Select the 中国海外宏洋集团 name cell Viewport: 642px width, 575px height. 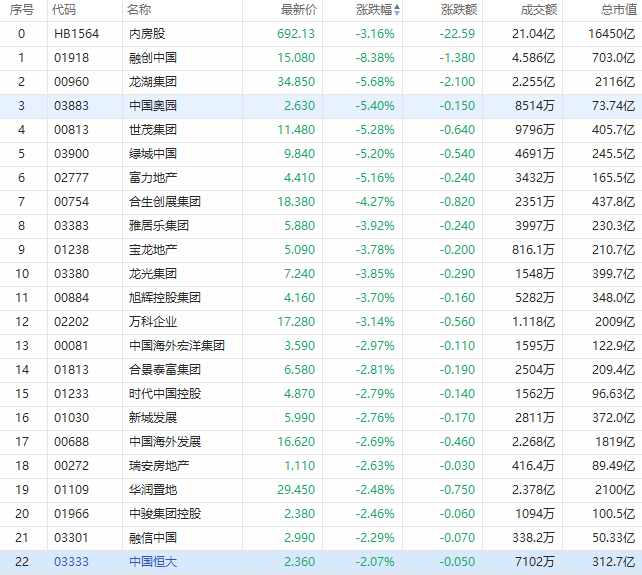coord(177,346)
